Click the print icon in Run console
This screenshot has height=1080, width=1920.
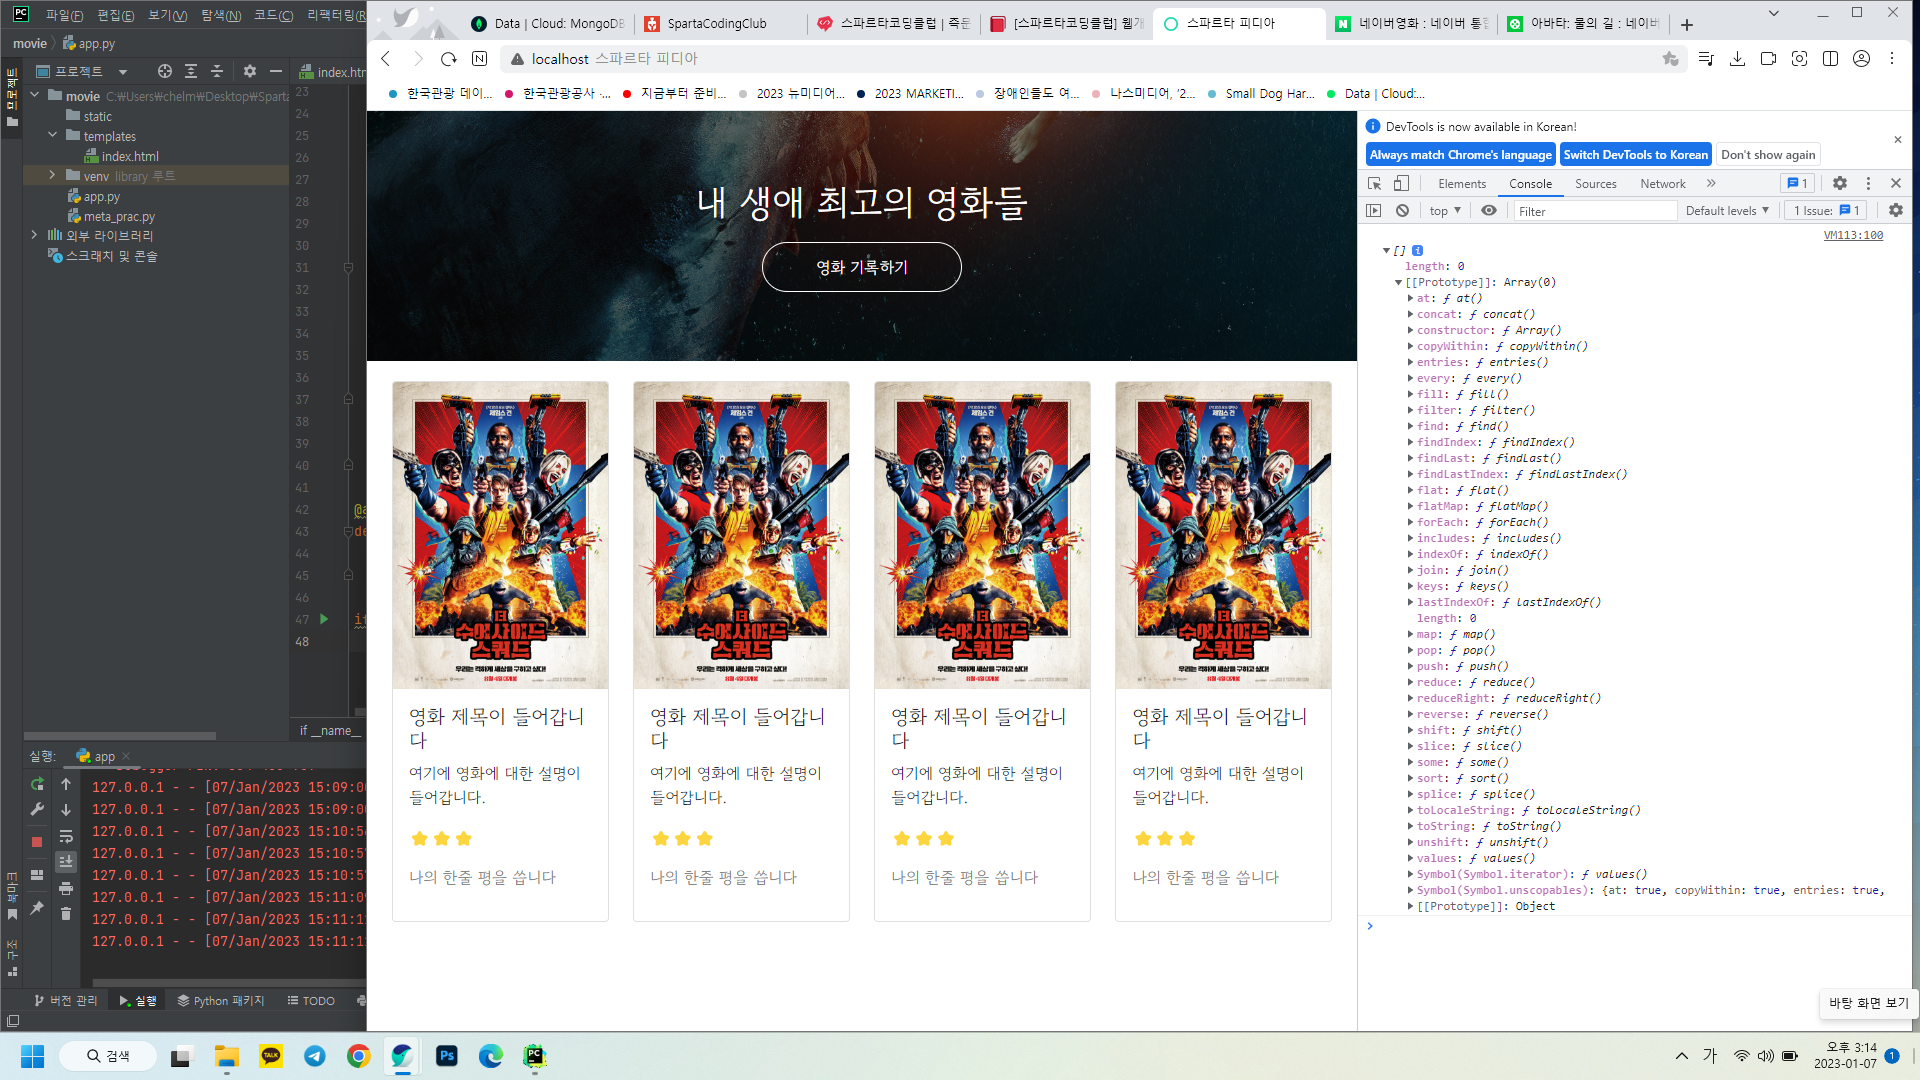66,888
